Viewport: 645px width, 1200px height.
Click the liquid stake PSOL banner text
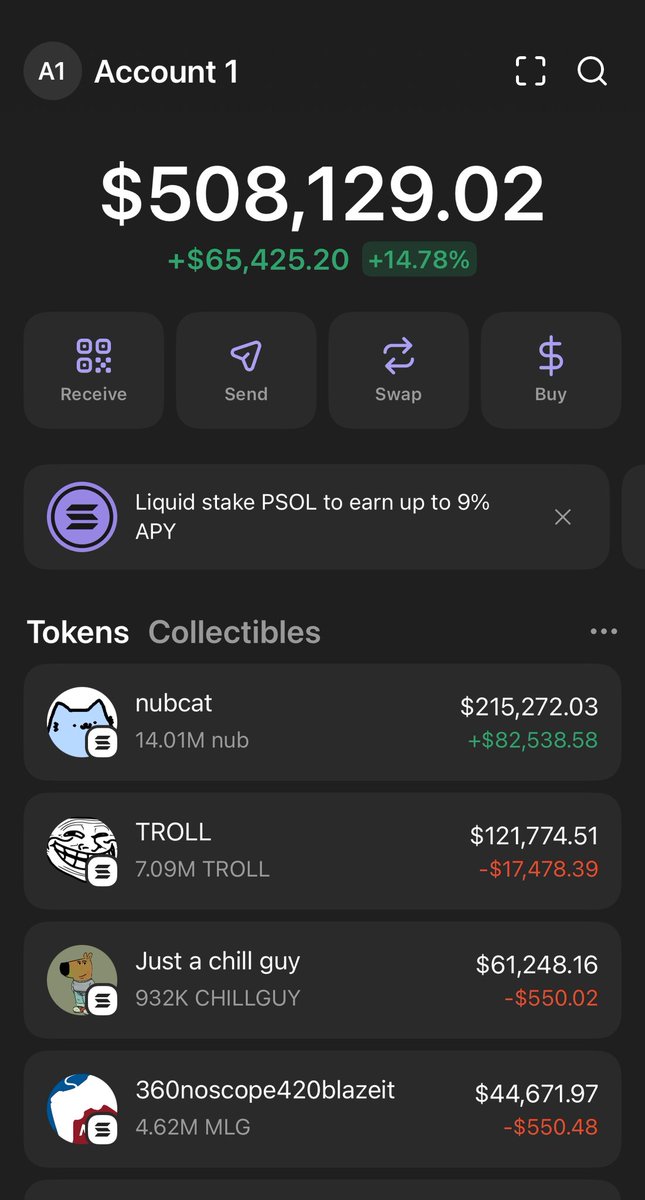(x=312, y=517)
